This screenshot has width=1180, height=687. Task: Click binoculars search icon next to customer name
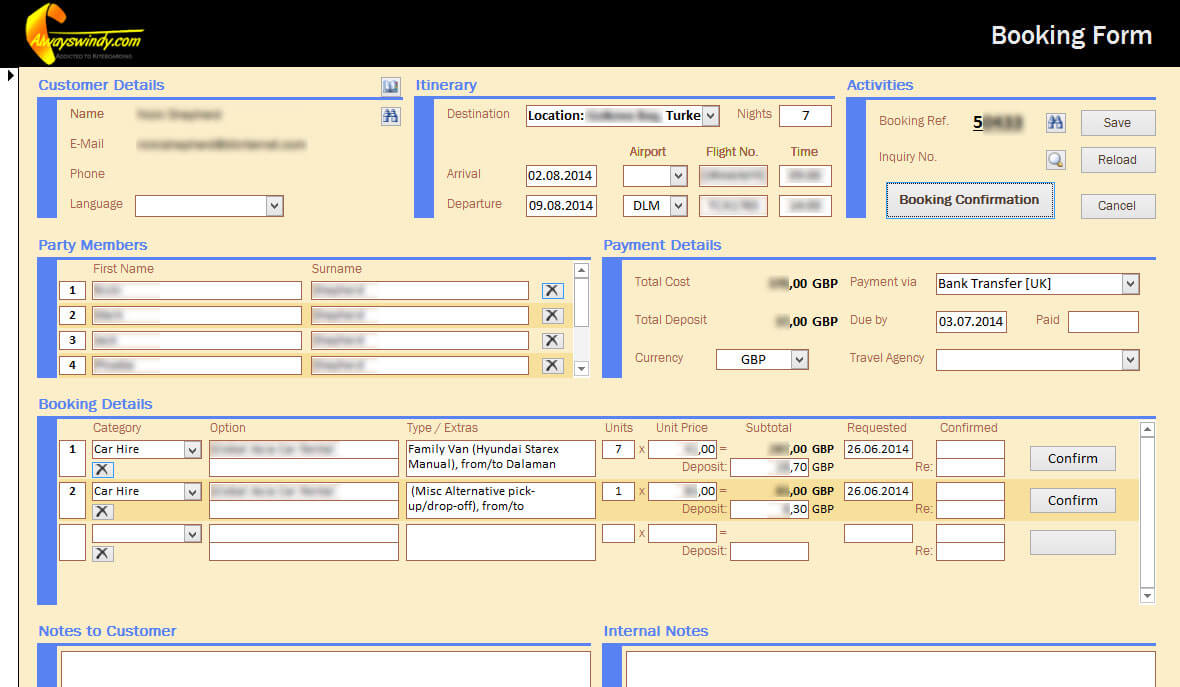[x=391, y=116]
